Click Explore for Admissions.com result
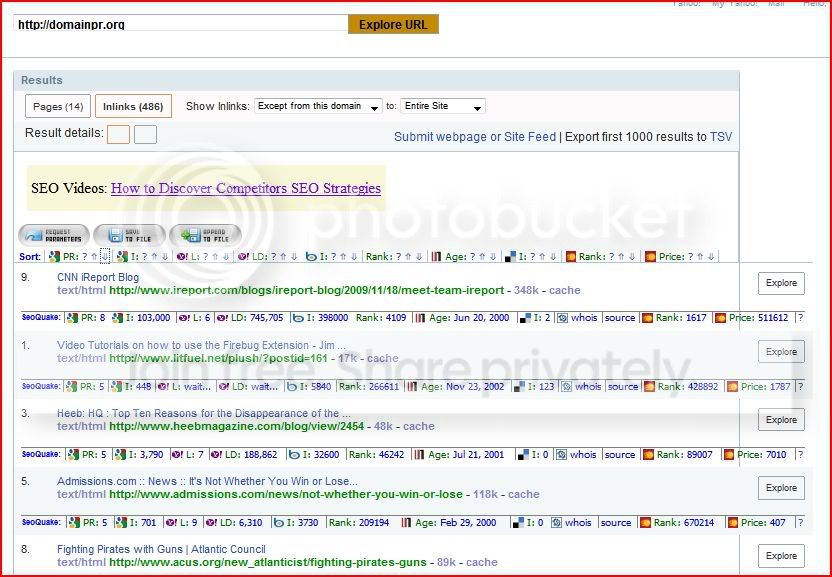The width and height of the screenshot is (832, 577). pyautogui.click(x=781, y=488)
